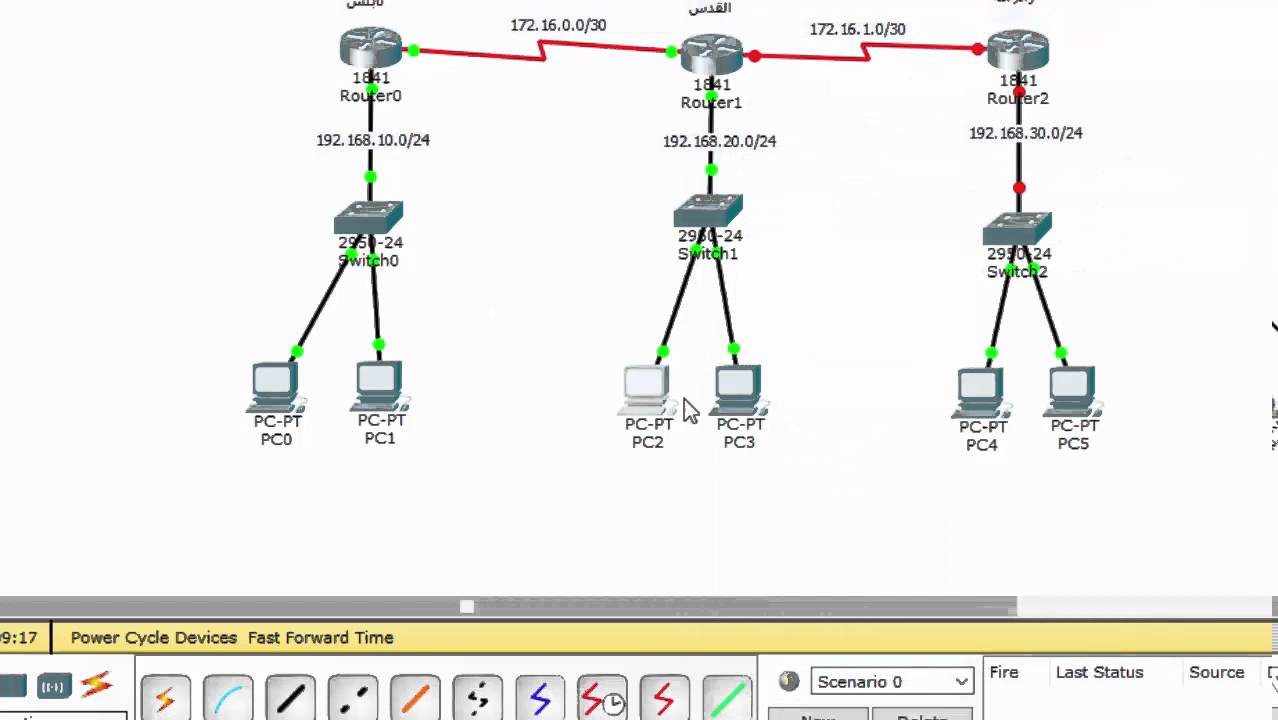Click the 172.16.1.0/30 network label
This screenshot has height=720, width=1278.
[x=857, y=29]
